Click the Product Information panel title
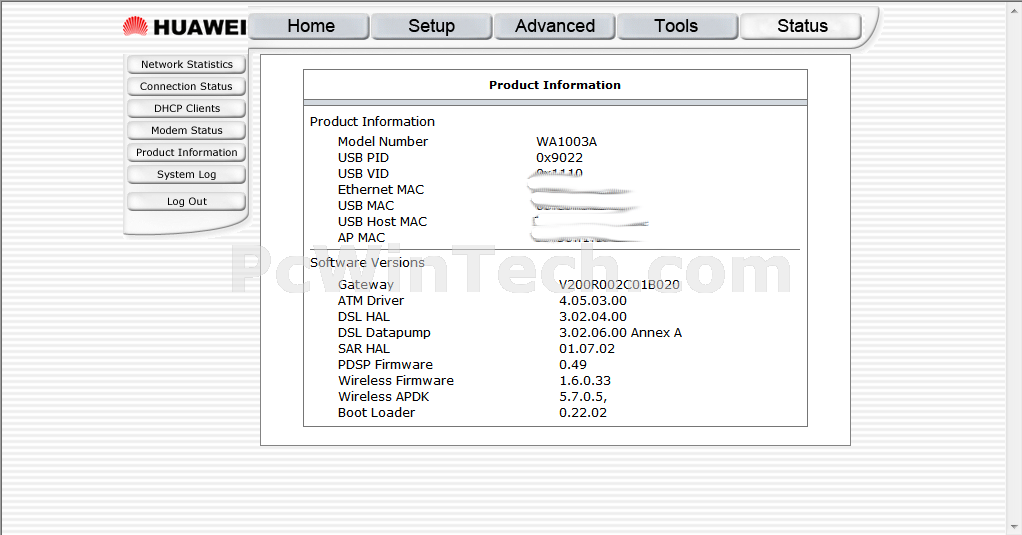 click(555, 85)
